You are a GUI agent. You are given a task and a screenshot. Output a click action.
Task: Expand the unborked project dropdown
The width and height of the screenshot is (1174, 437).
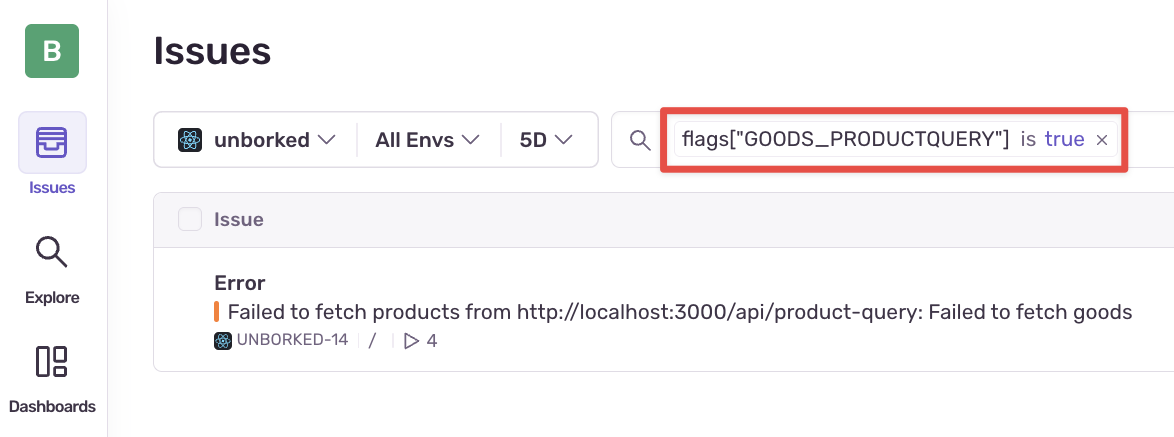[256, 140]
